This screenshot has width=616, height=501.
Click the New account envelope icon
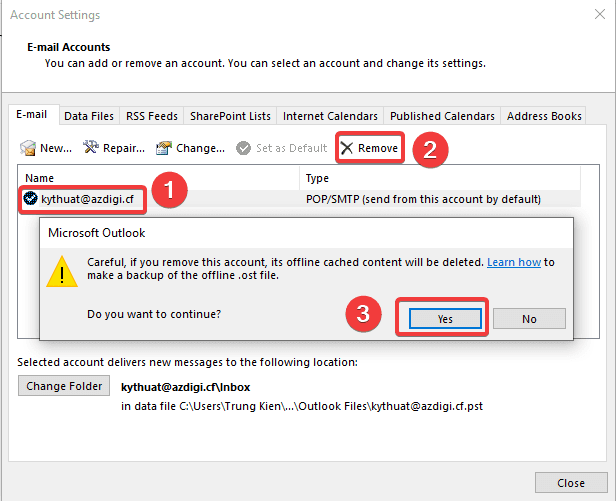[28, 148]
